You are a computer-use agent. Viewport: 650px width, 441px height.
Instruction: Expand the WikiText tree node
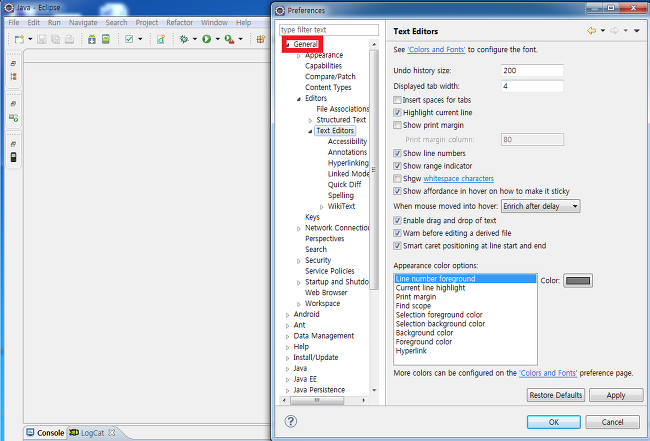tap(321, 207)
